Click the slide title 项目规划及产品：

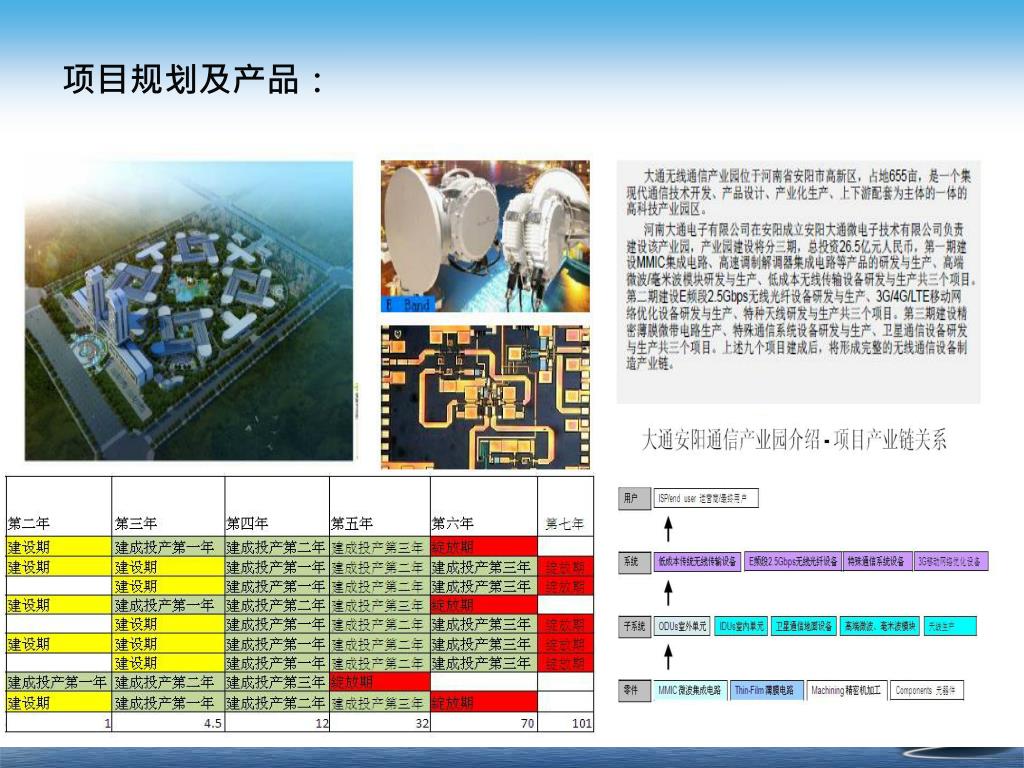coord(193,80)
